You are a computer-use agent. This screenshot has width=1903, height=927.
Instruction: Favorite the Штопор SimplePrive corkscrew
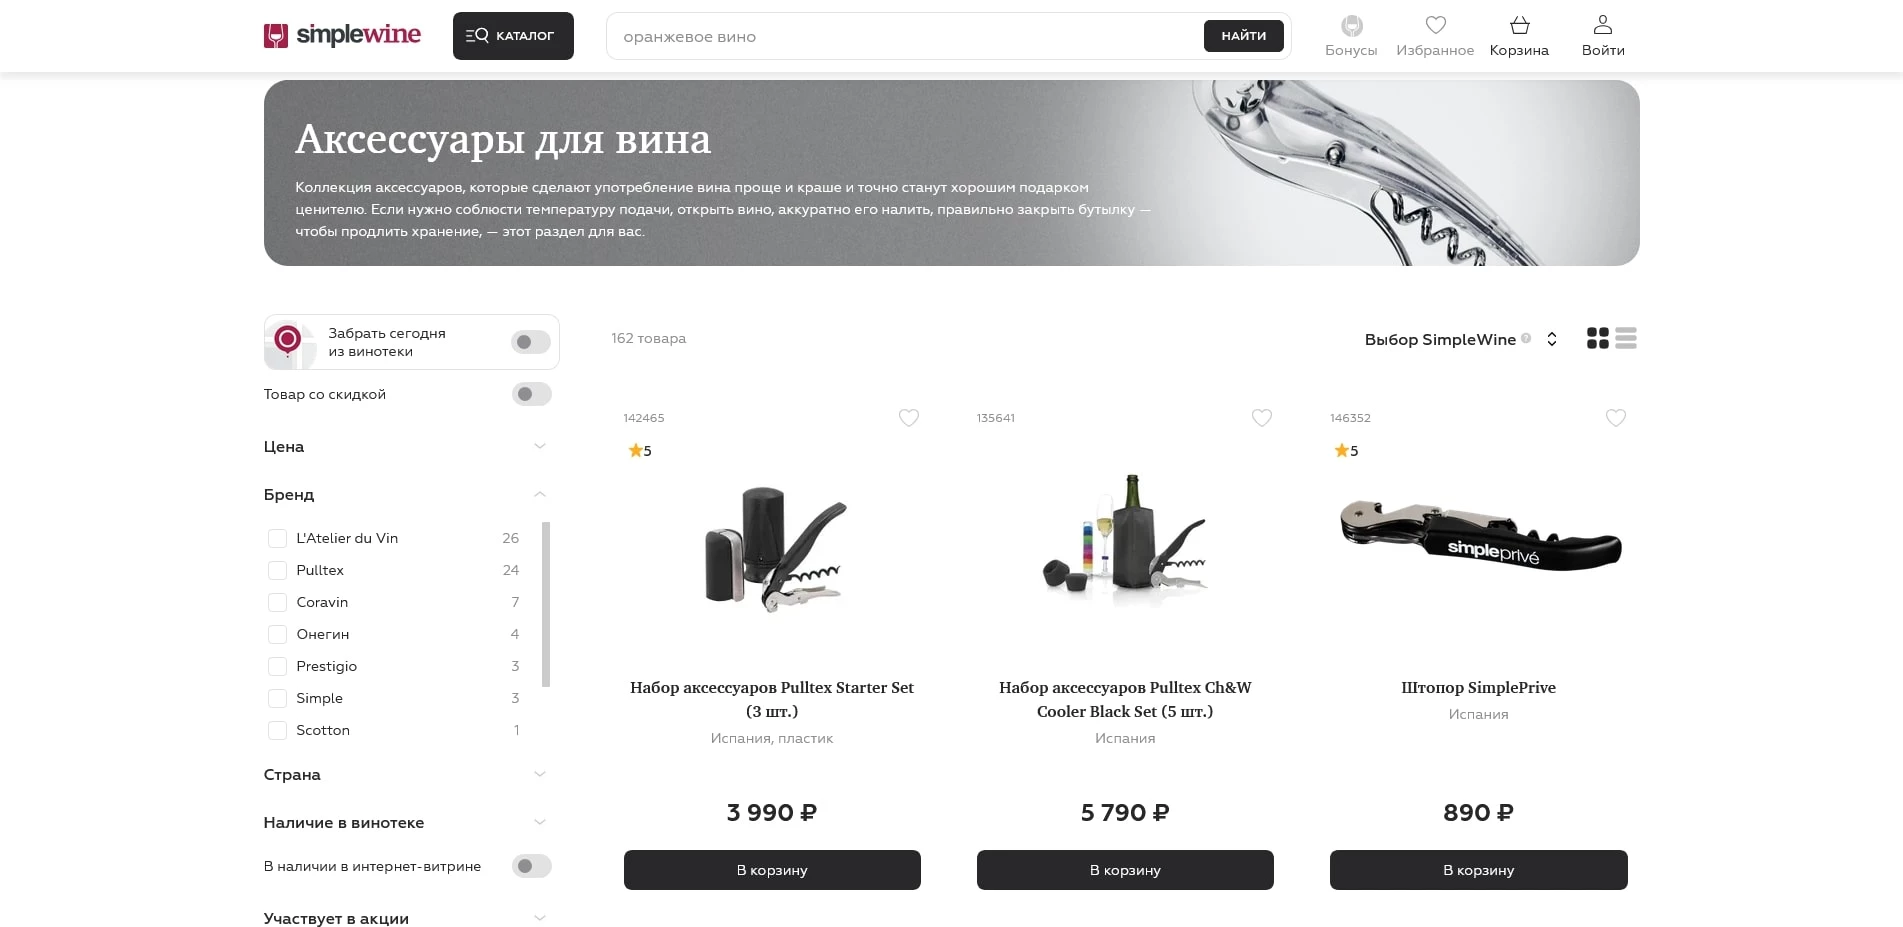point(1616,418)
